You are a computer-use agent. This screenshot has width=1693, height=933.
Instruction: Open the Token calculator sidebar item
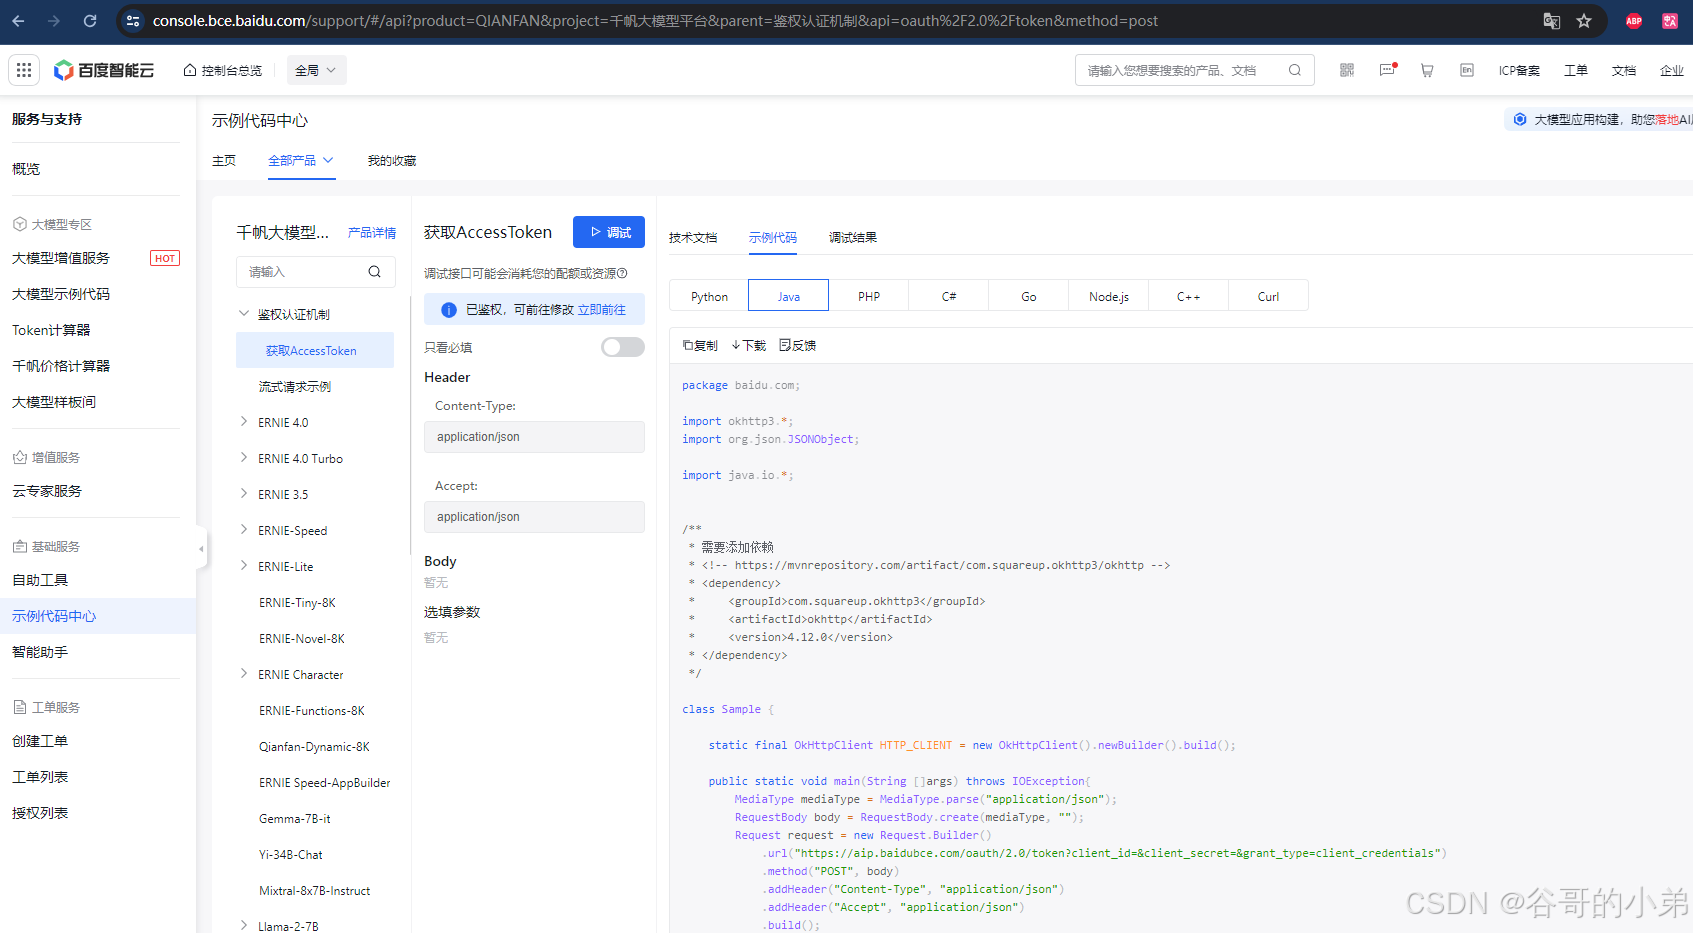(51, 330)
